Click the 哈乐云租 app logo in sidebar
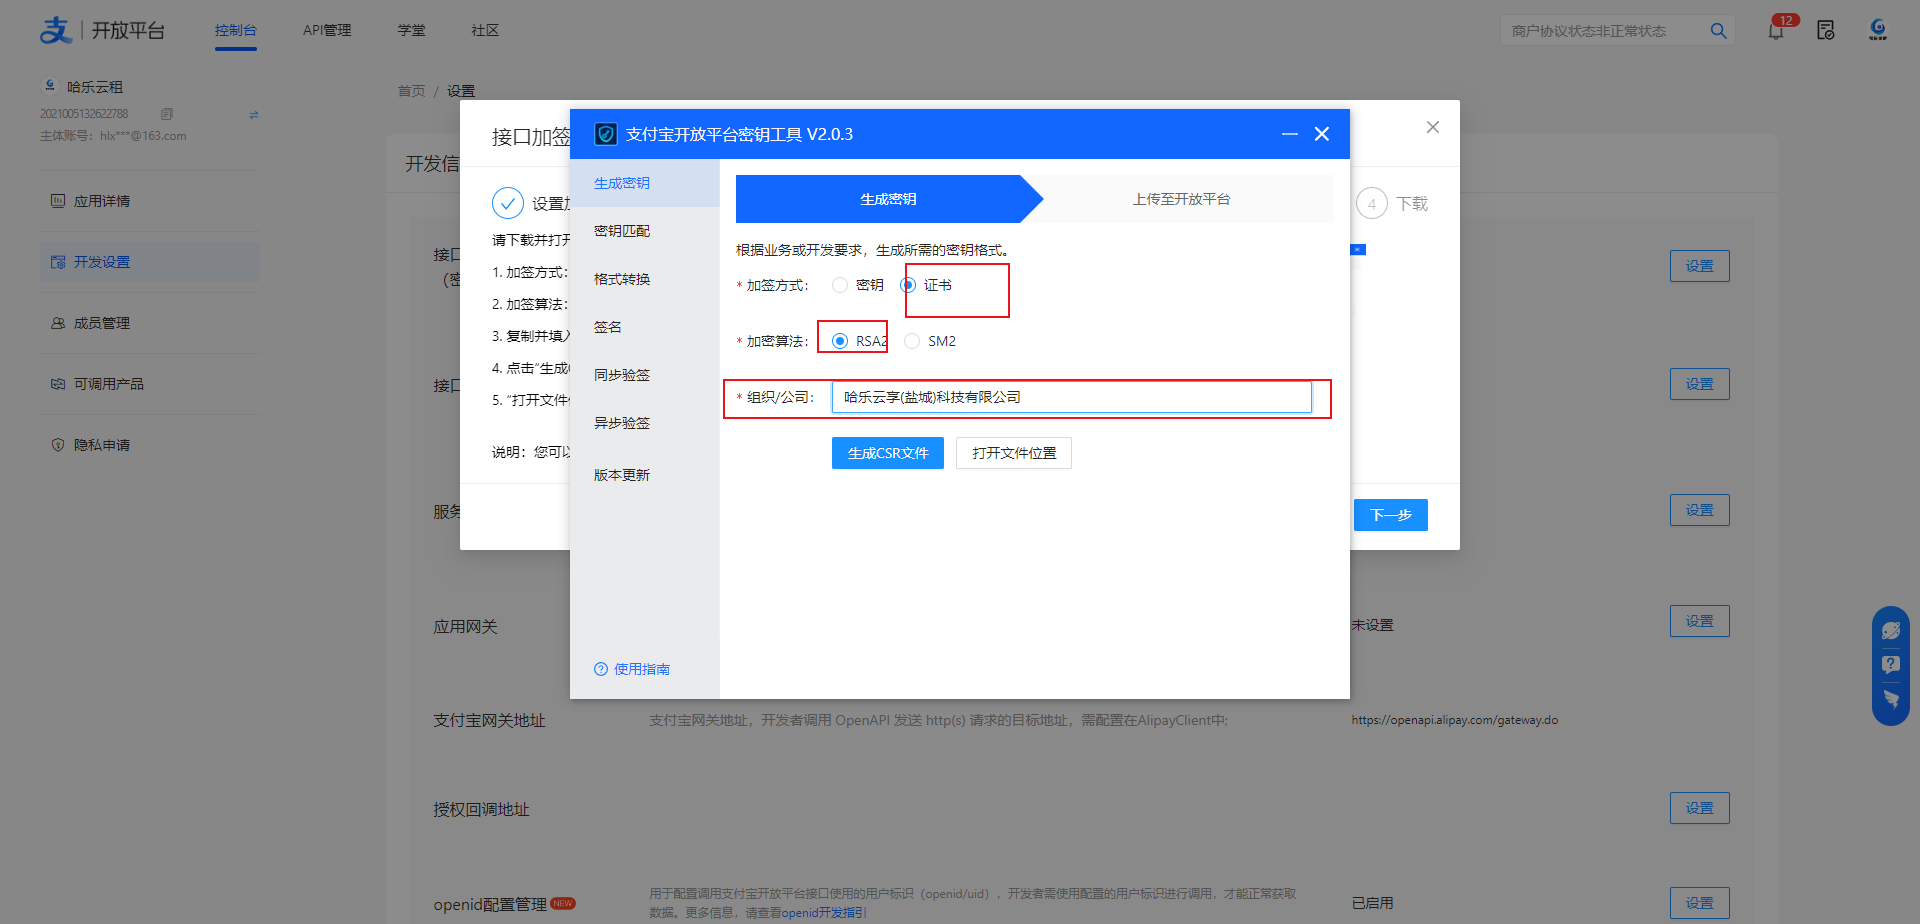This screenshot has width=1920, height=924. pos(50,86)
